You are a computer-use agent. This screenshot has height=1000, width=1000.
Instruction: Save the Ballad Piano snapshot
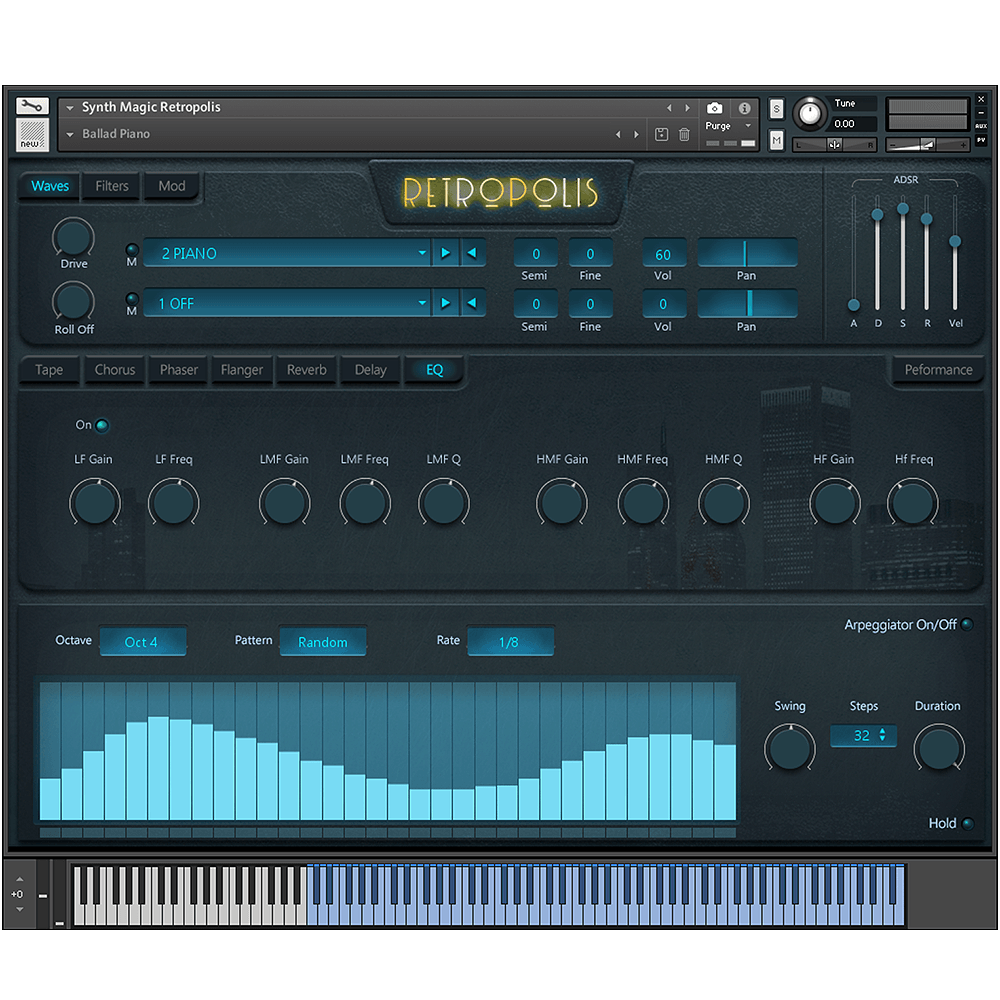tap(661, 135)
